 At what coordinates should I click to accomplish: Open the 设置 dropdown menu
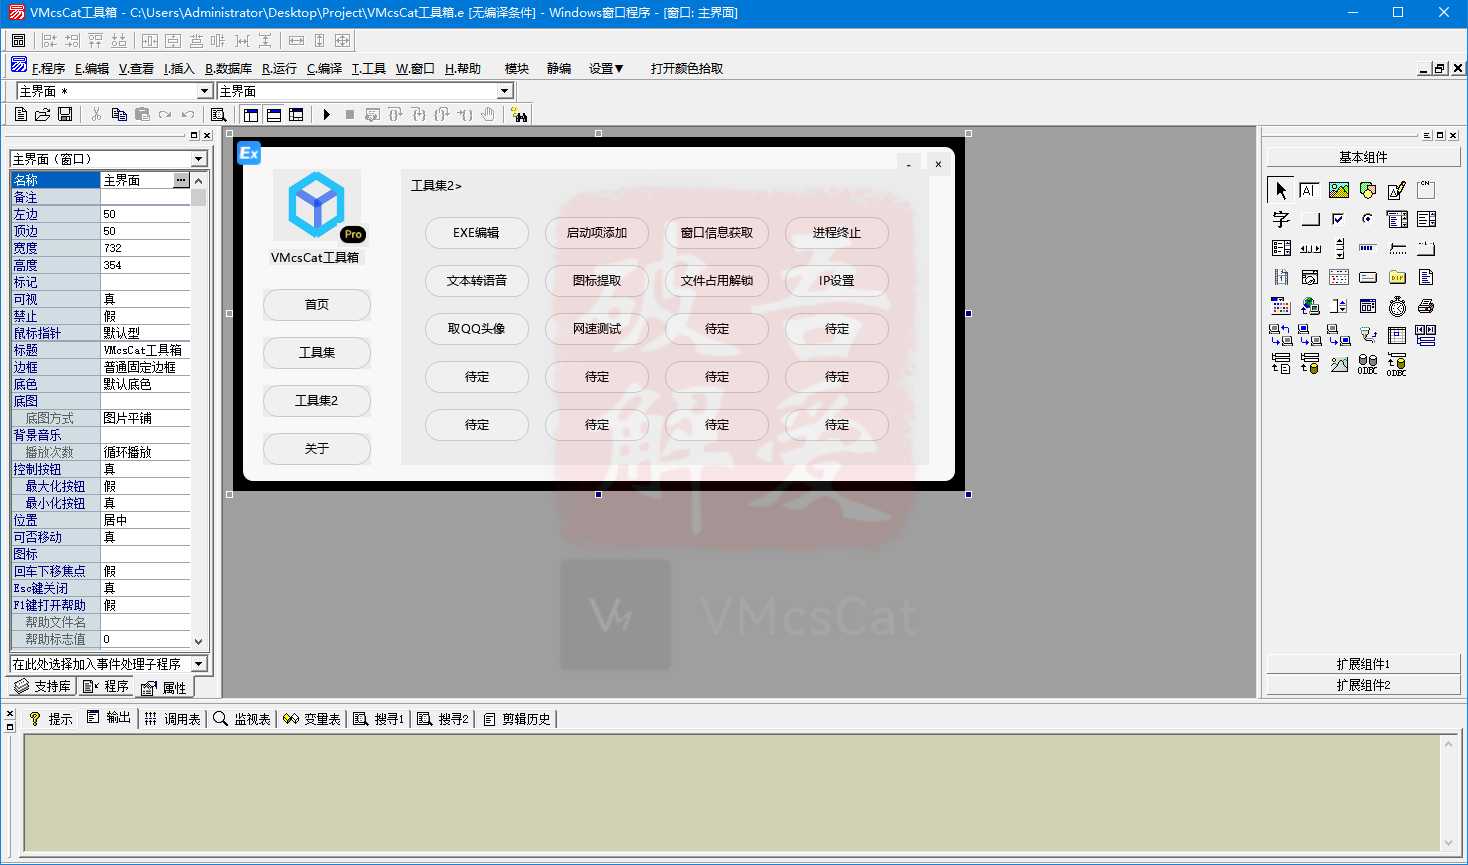pos(604,68)
